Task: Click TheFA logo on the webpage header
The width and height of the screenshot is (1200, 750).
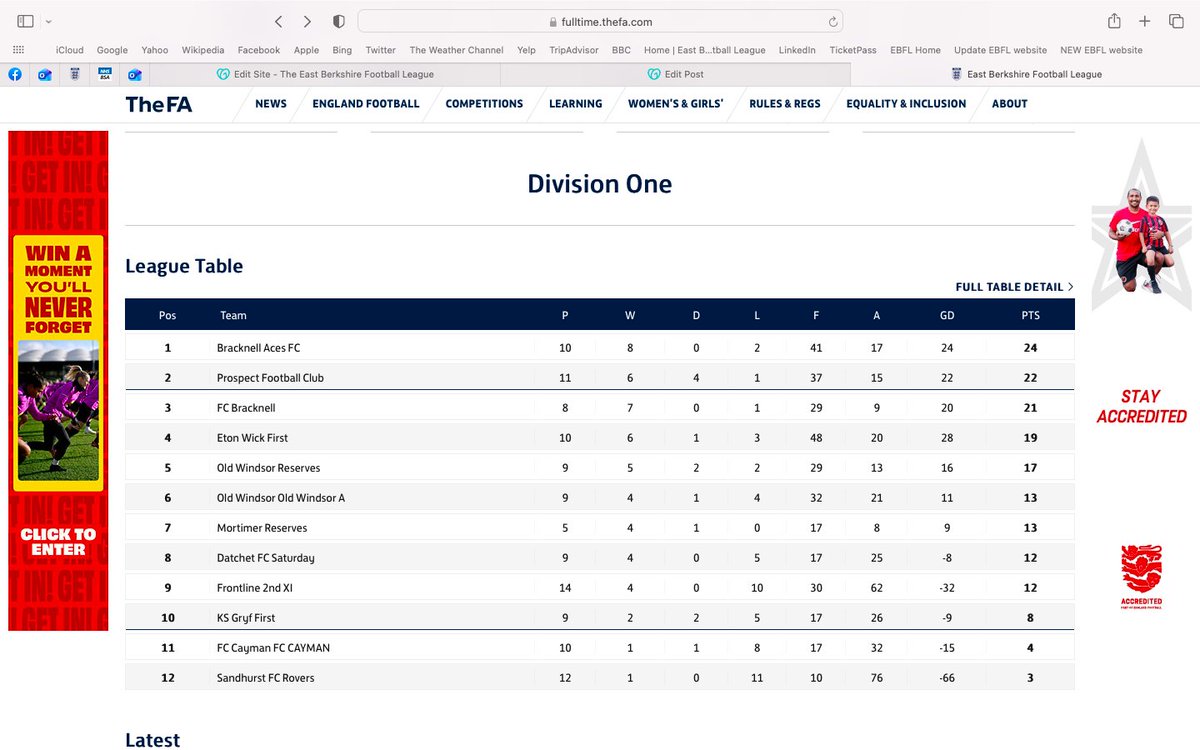Action: pyautogui.click(x=158, y=104)
